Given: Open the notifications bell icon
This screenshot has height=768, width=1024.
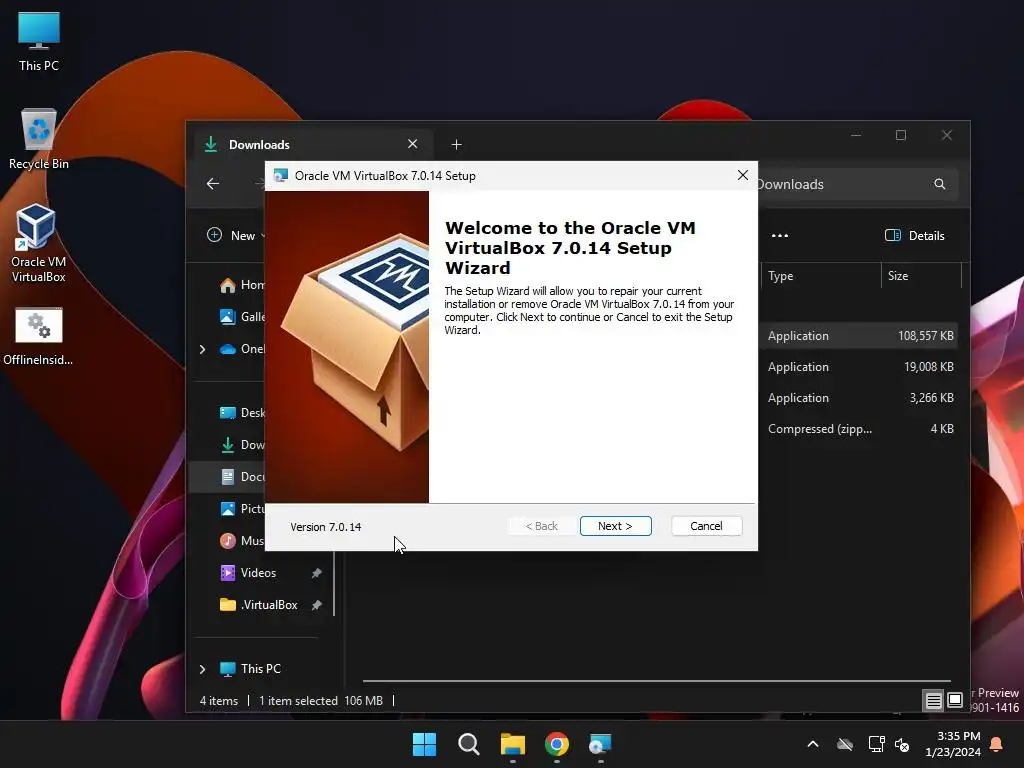Looking at the screenshot, I should pos(997,744).
